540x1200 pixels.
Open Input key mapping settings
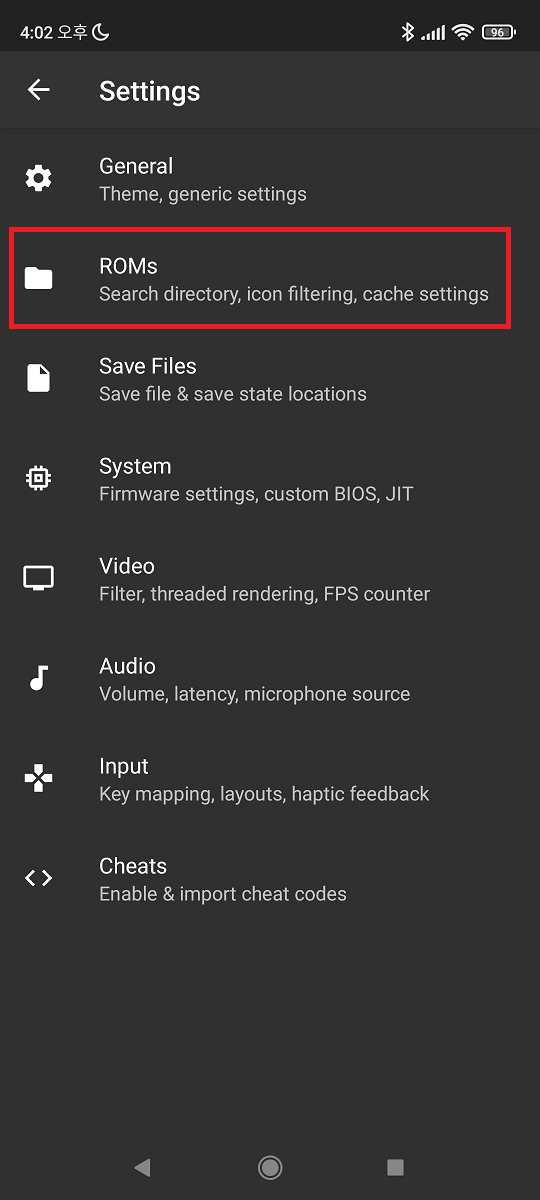click(x=270, y=779)
